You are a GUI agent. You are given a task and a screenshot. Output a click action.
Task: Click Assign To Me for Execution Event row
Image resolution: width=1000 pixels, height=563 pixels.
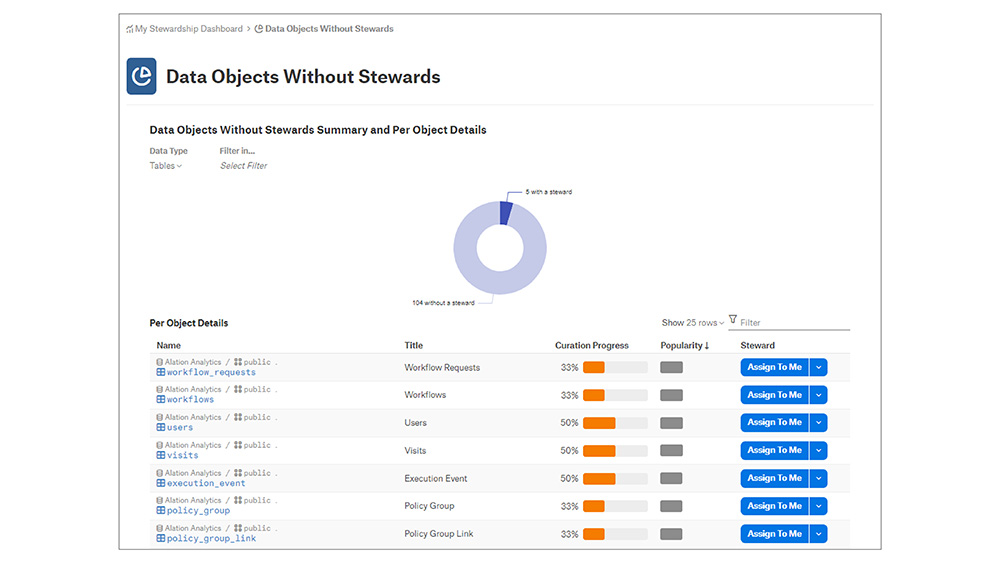774,478
